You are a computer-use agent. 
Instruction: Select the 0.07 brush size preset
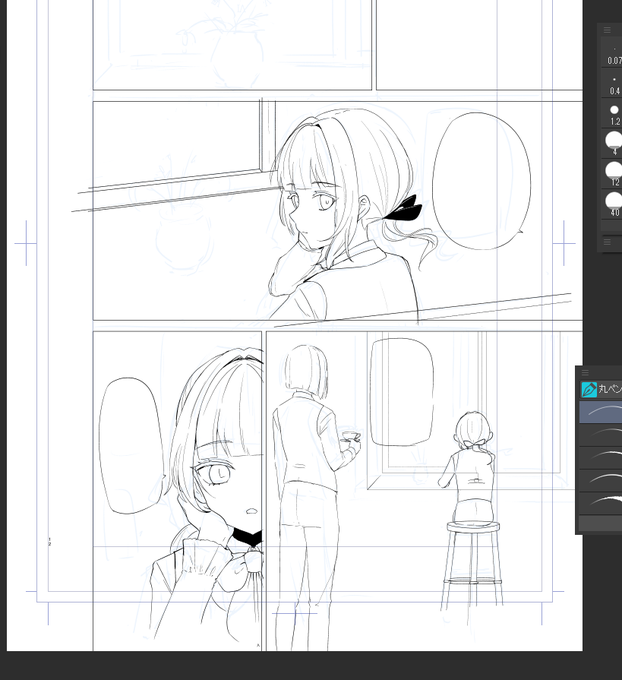(x=612, y=52)
